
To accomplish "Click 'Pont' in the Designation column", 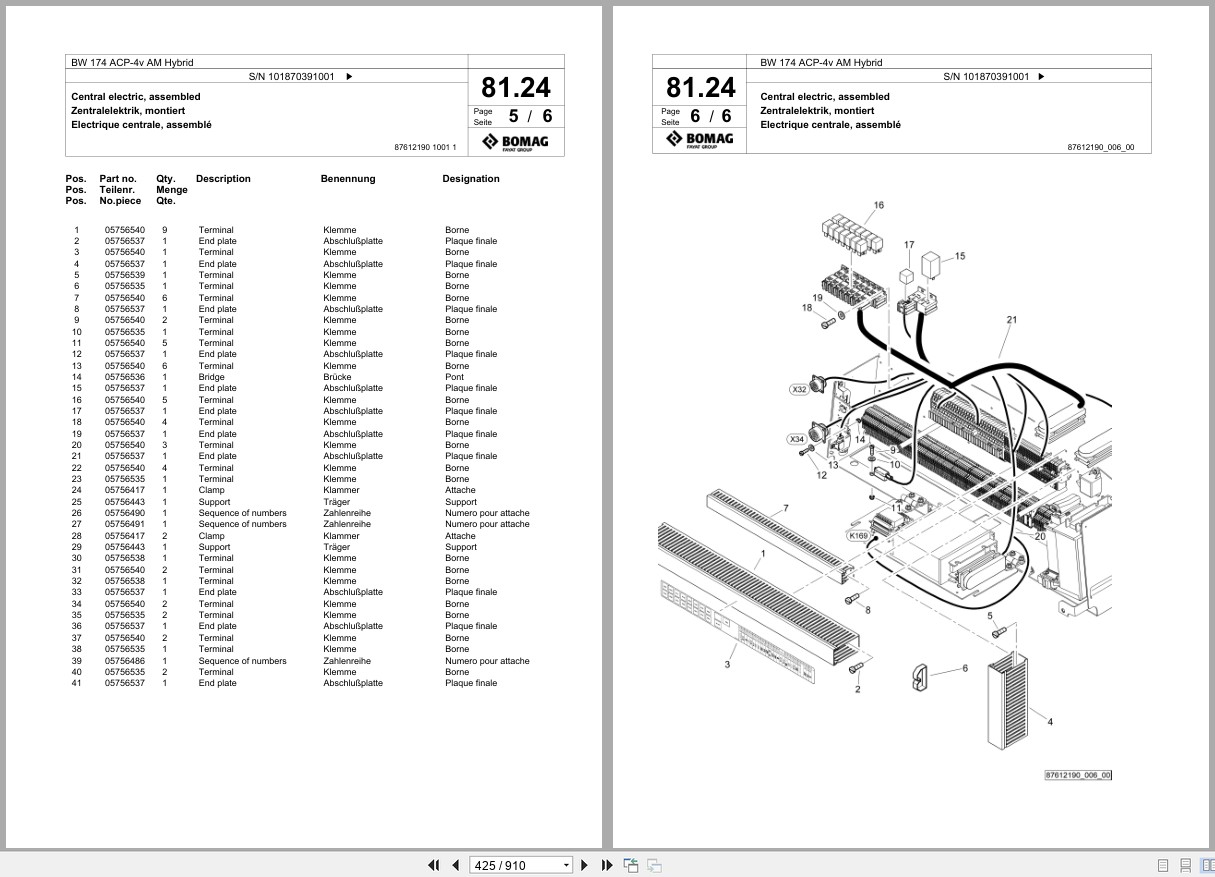I will click(x=455, y=377).
